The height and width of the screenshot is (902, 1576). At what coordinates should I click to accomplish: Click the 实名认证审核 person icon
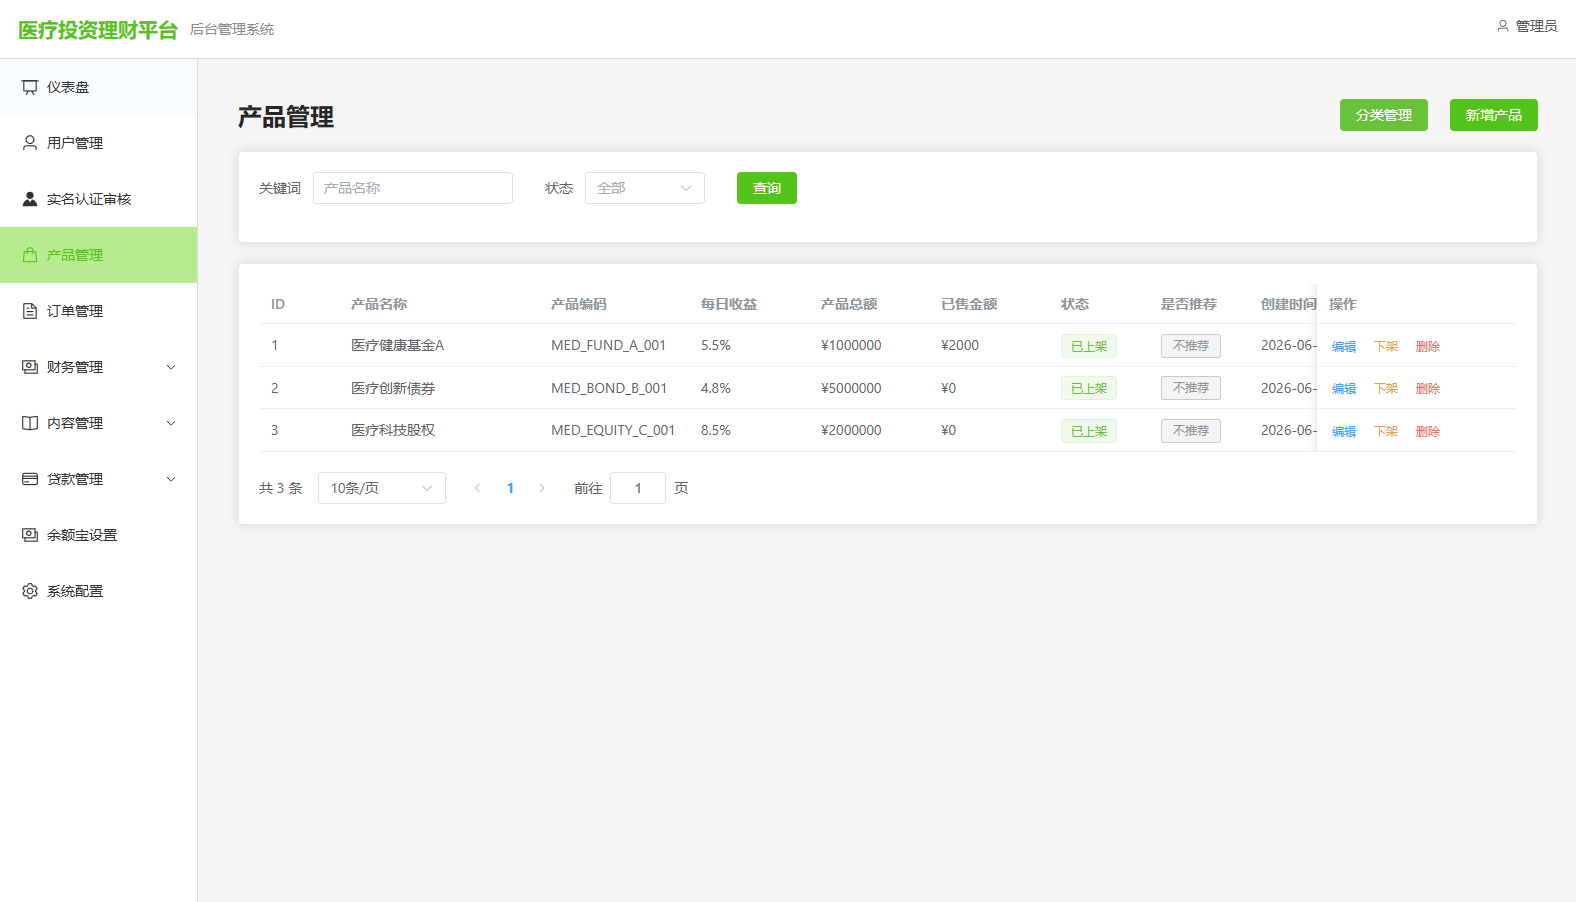[30, 199]
